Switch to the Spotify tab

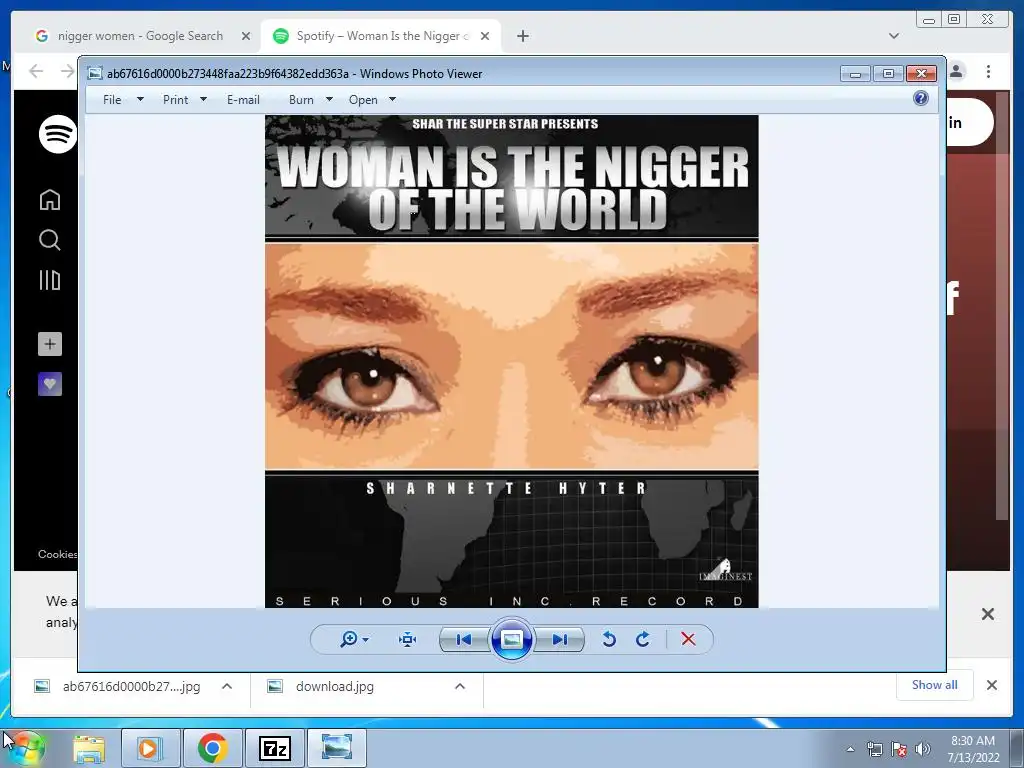(x=381, y=36)
